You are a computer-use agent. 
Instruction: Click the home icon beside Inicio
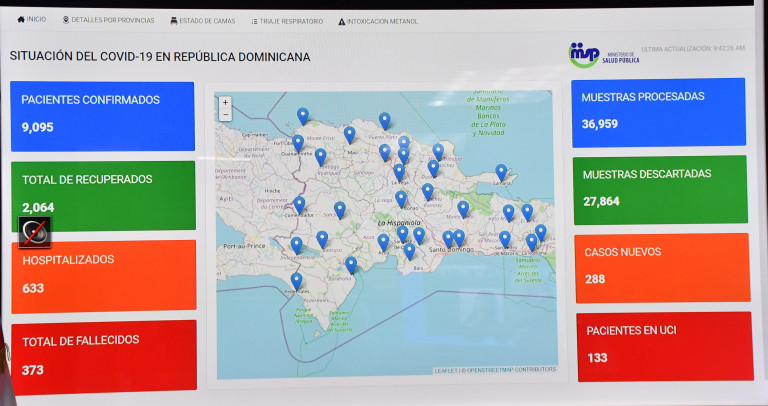point(21,20)
